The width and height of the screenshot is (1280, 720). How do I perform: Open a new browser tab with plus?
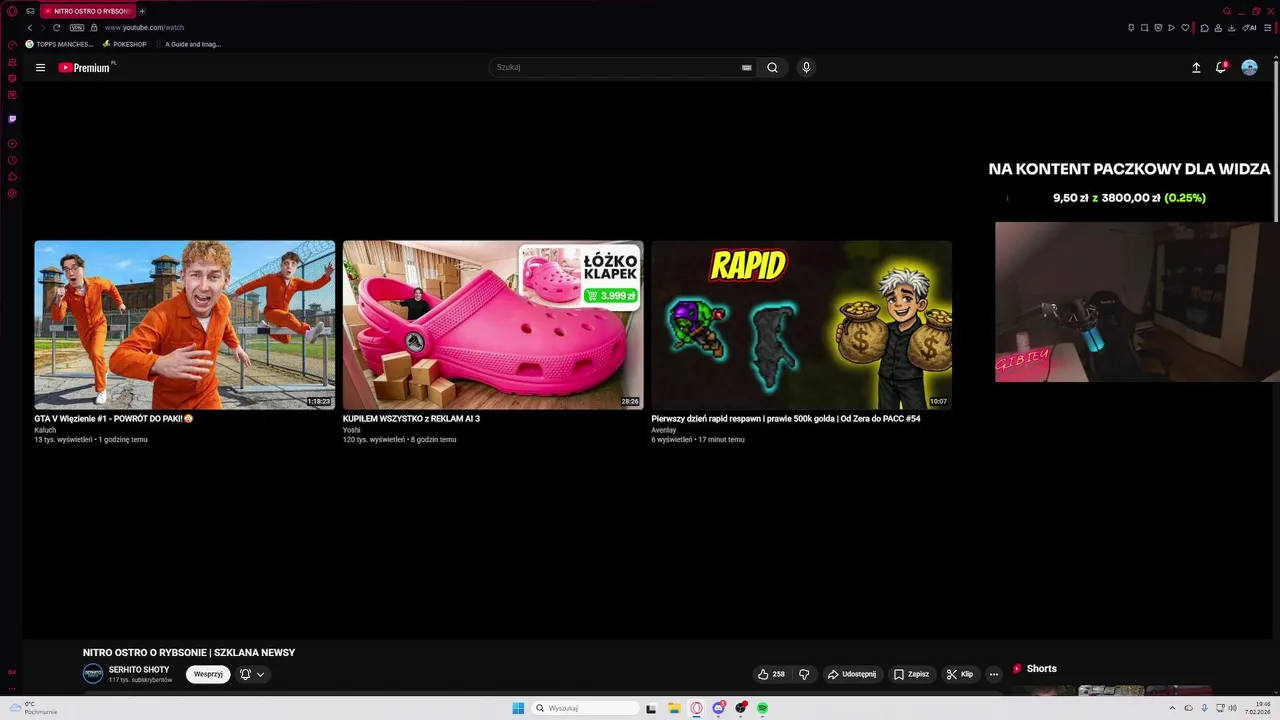point(142,11)
